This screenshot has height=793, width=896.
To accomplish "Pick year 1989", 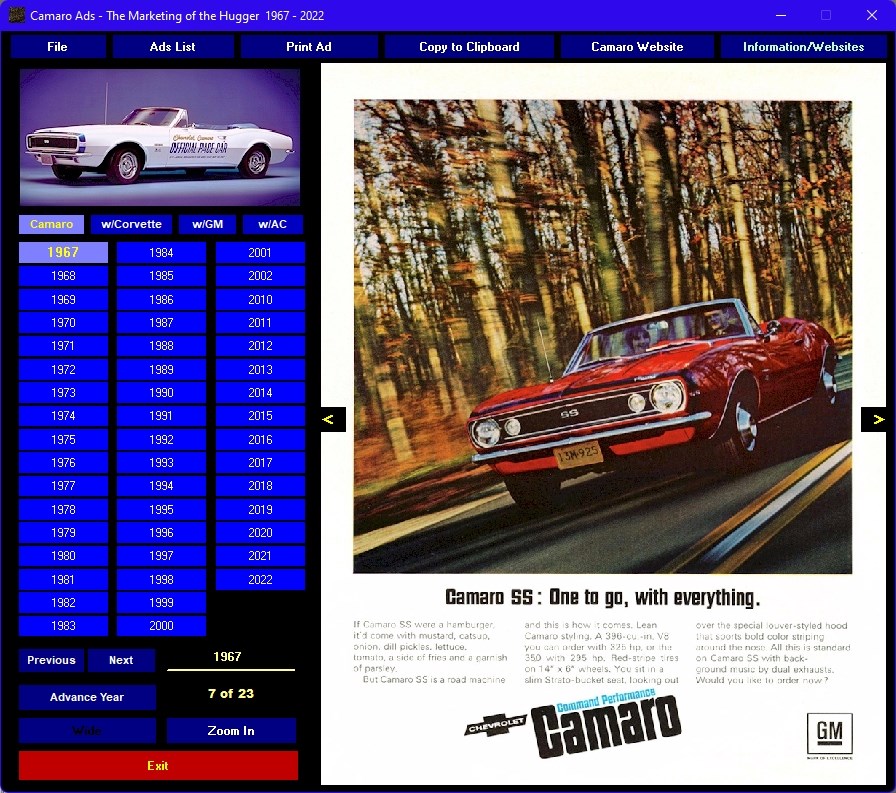I will tap(161, 370).
